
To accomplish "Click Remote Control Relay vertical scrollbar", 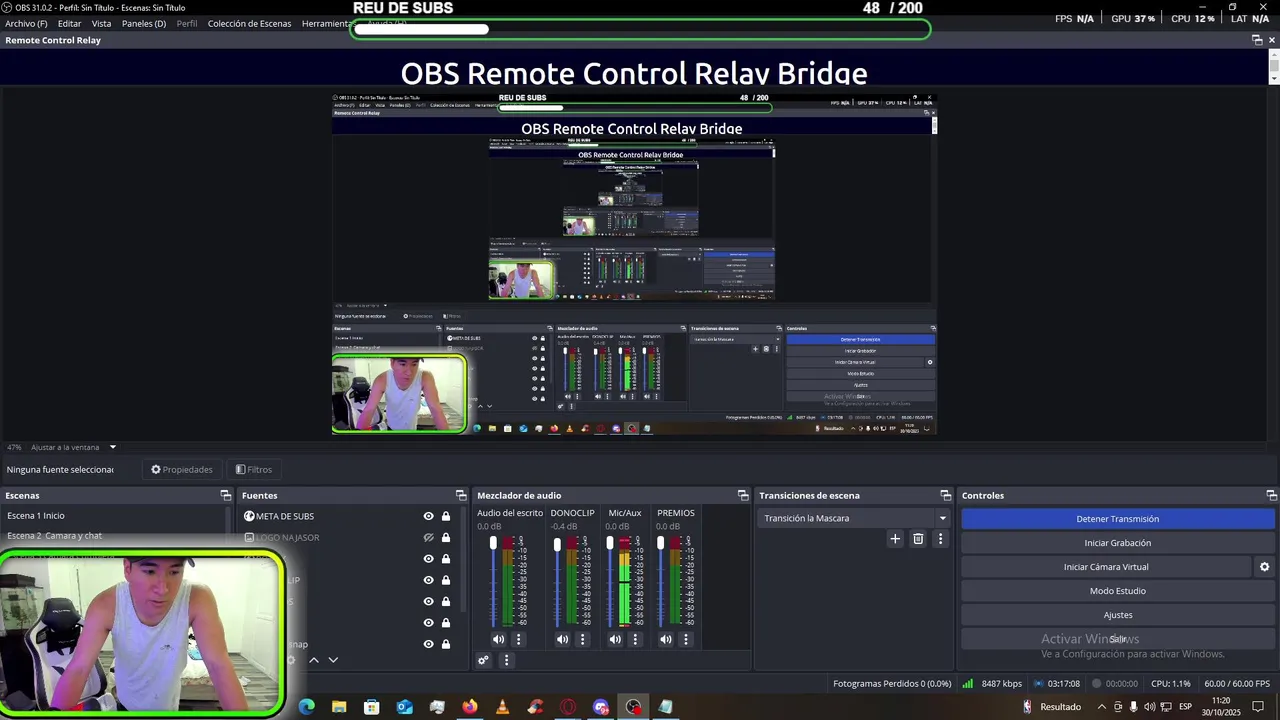I will coord(1274,66).
